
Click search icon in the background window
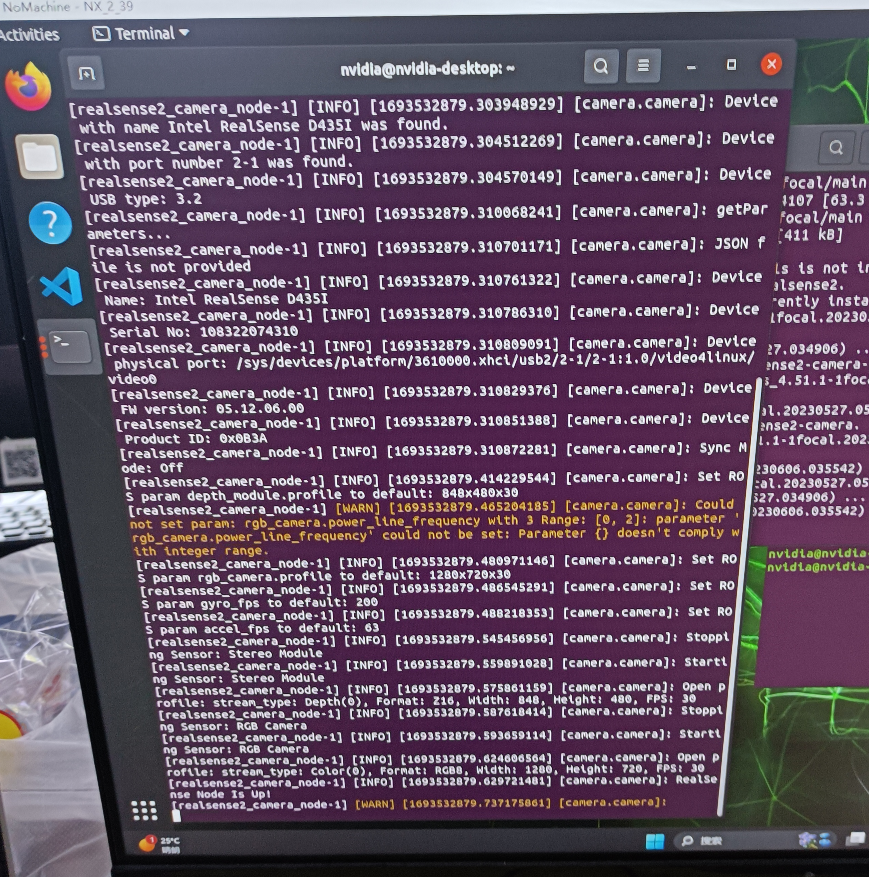click(836, 148)
